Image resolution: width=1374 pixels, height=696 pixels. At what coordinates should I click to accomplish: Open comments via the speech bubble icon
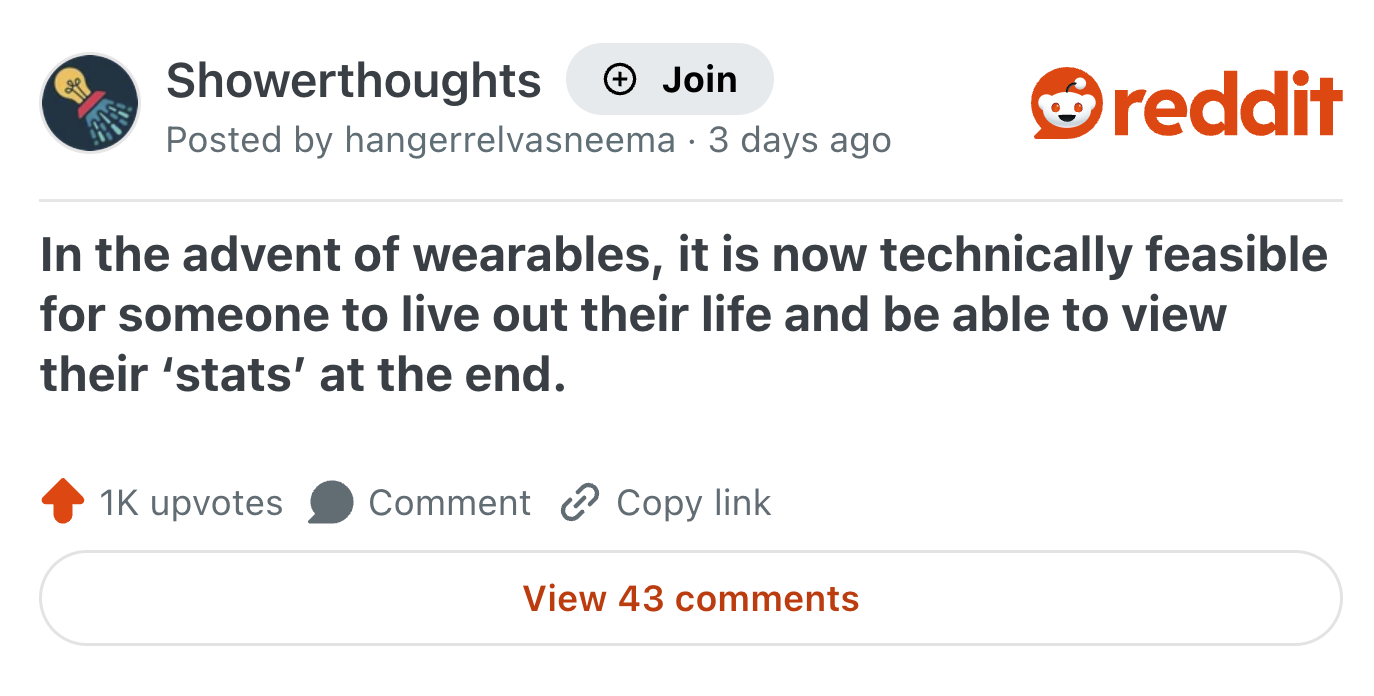[331, 501]
